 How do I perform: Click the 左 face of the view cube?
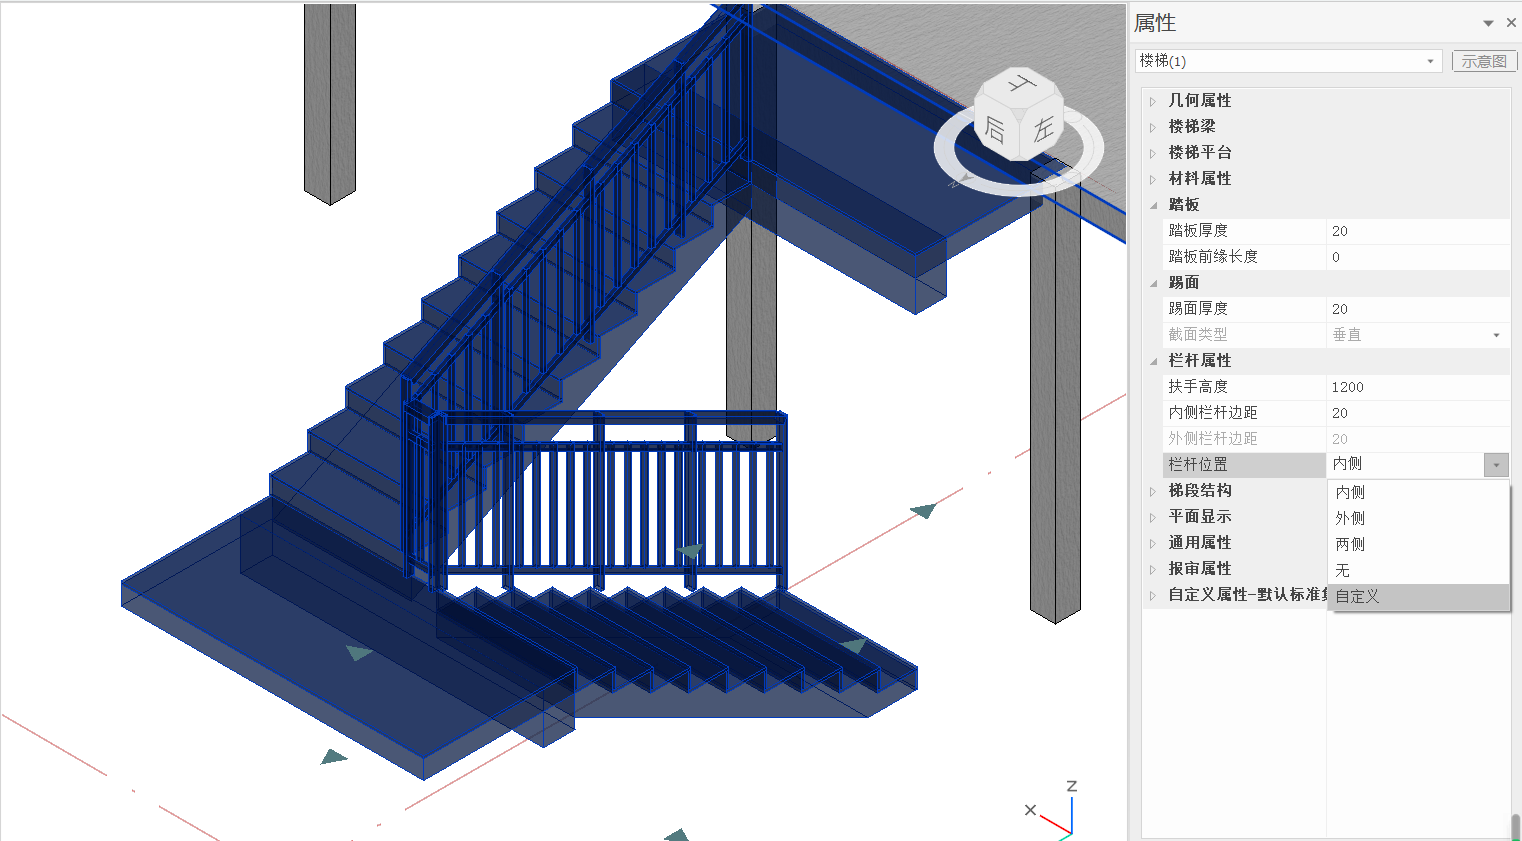pyautogui.click(x=1042, y=128)
